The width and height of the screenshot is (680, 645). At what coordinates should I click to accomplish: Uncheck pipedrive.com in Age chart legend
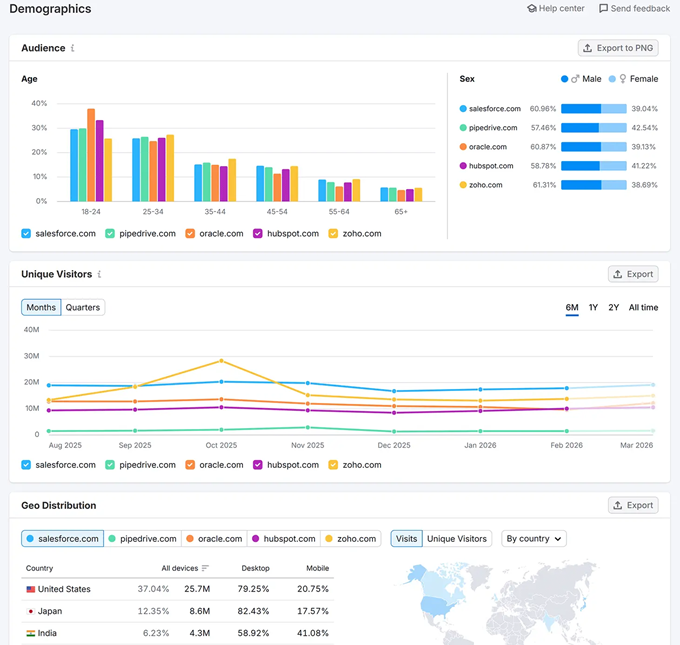(x=110, y=233)
